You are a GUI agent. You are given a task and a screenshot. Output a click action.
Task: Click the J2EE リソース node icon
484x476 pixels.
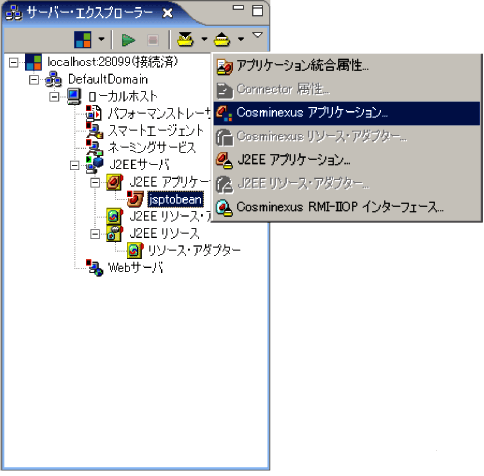[115, 233]
